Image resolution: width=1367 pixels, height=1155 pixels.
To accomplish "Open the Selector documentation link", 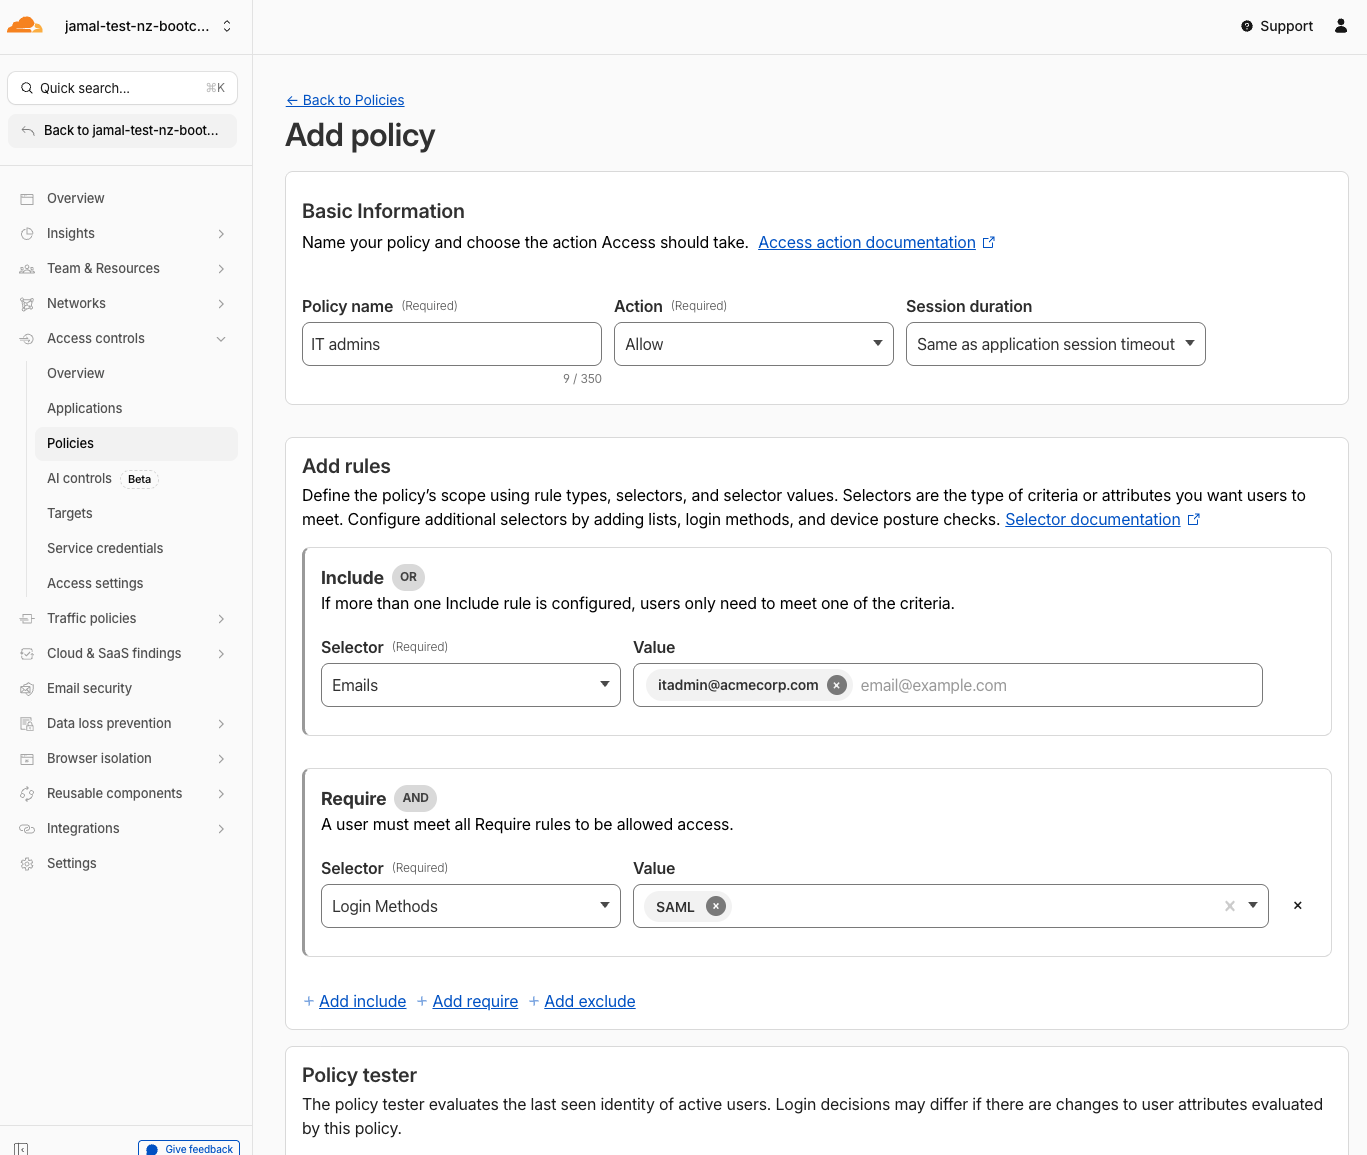I will pos(1102,519).
